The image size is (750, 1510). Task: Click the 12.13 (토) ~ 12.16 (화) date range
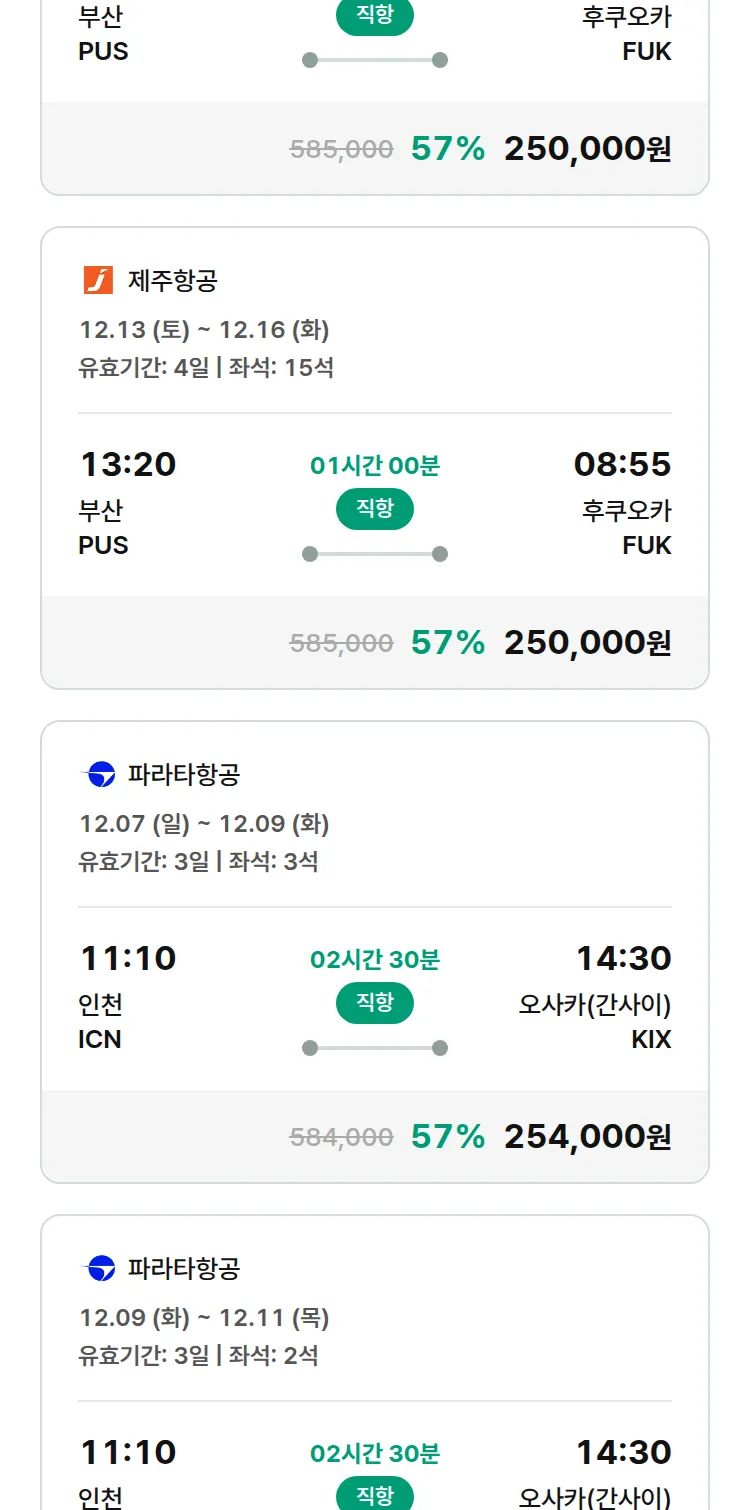[x=204, y=330]
